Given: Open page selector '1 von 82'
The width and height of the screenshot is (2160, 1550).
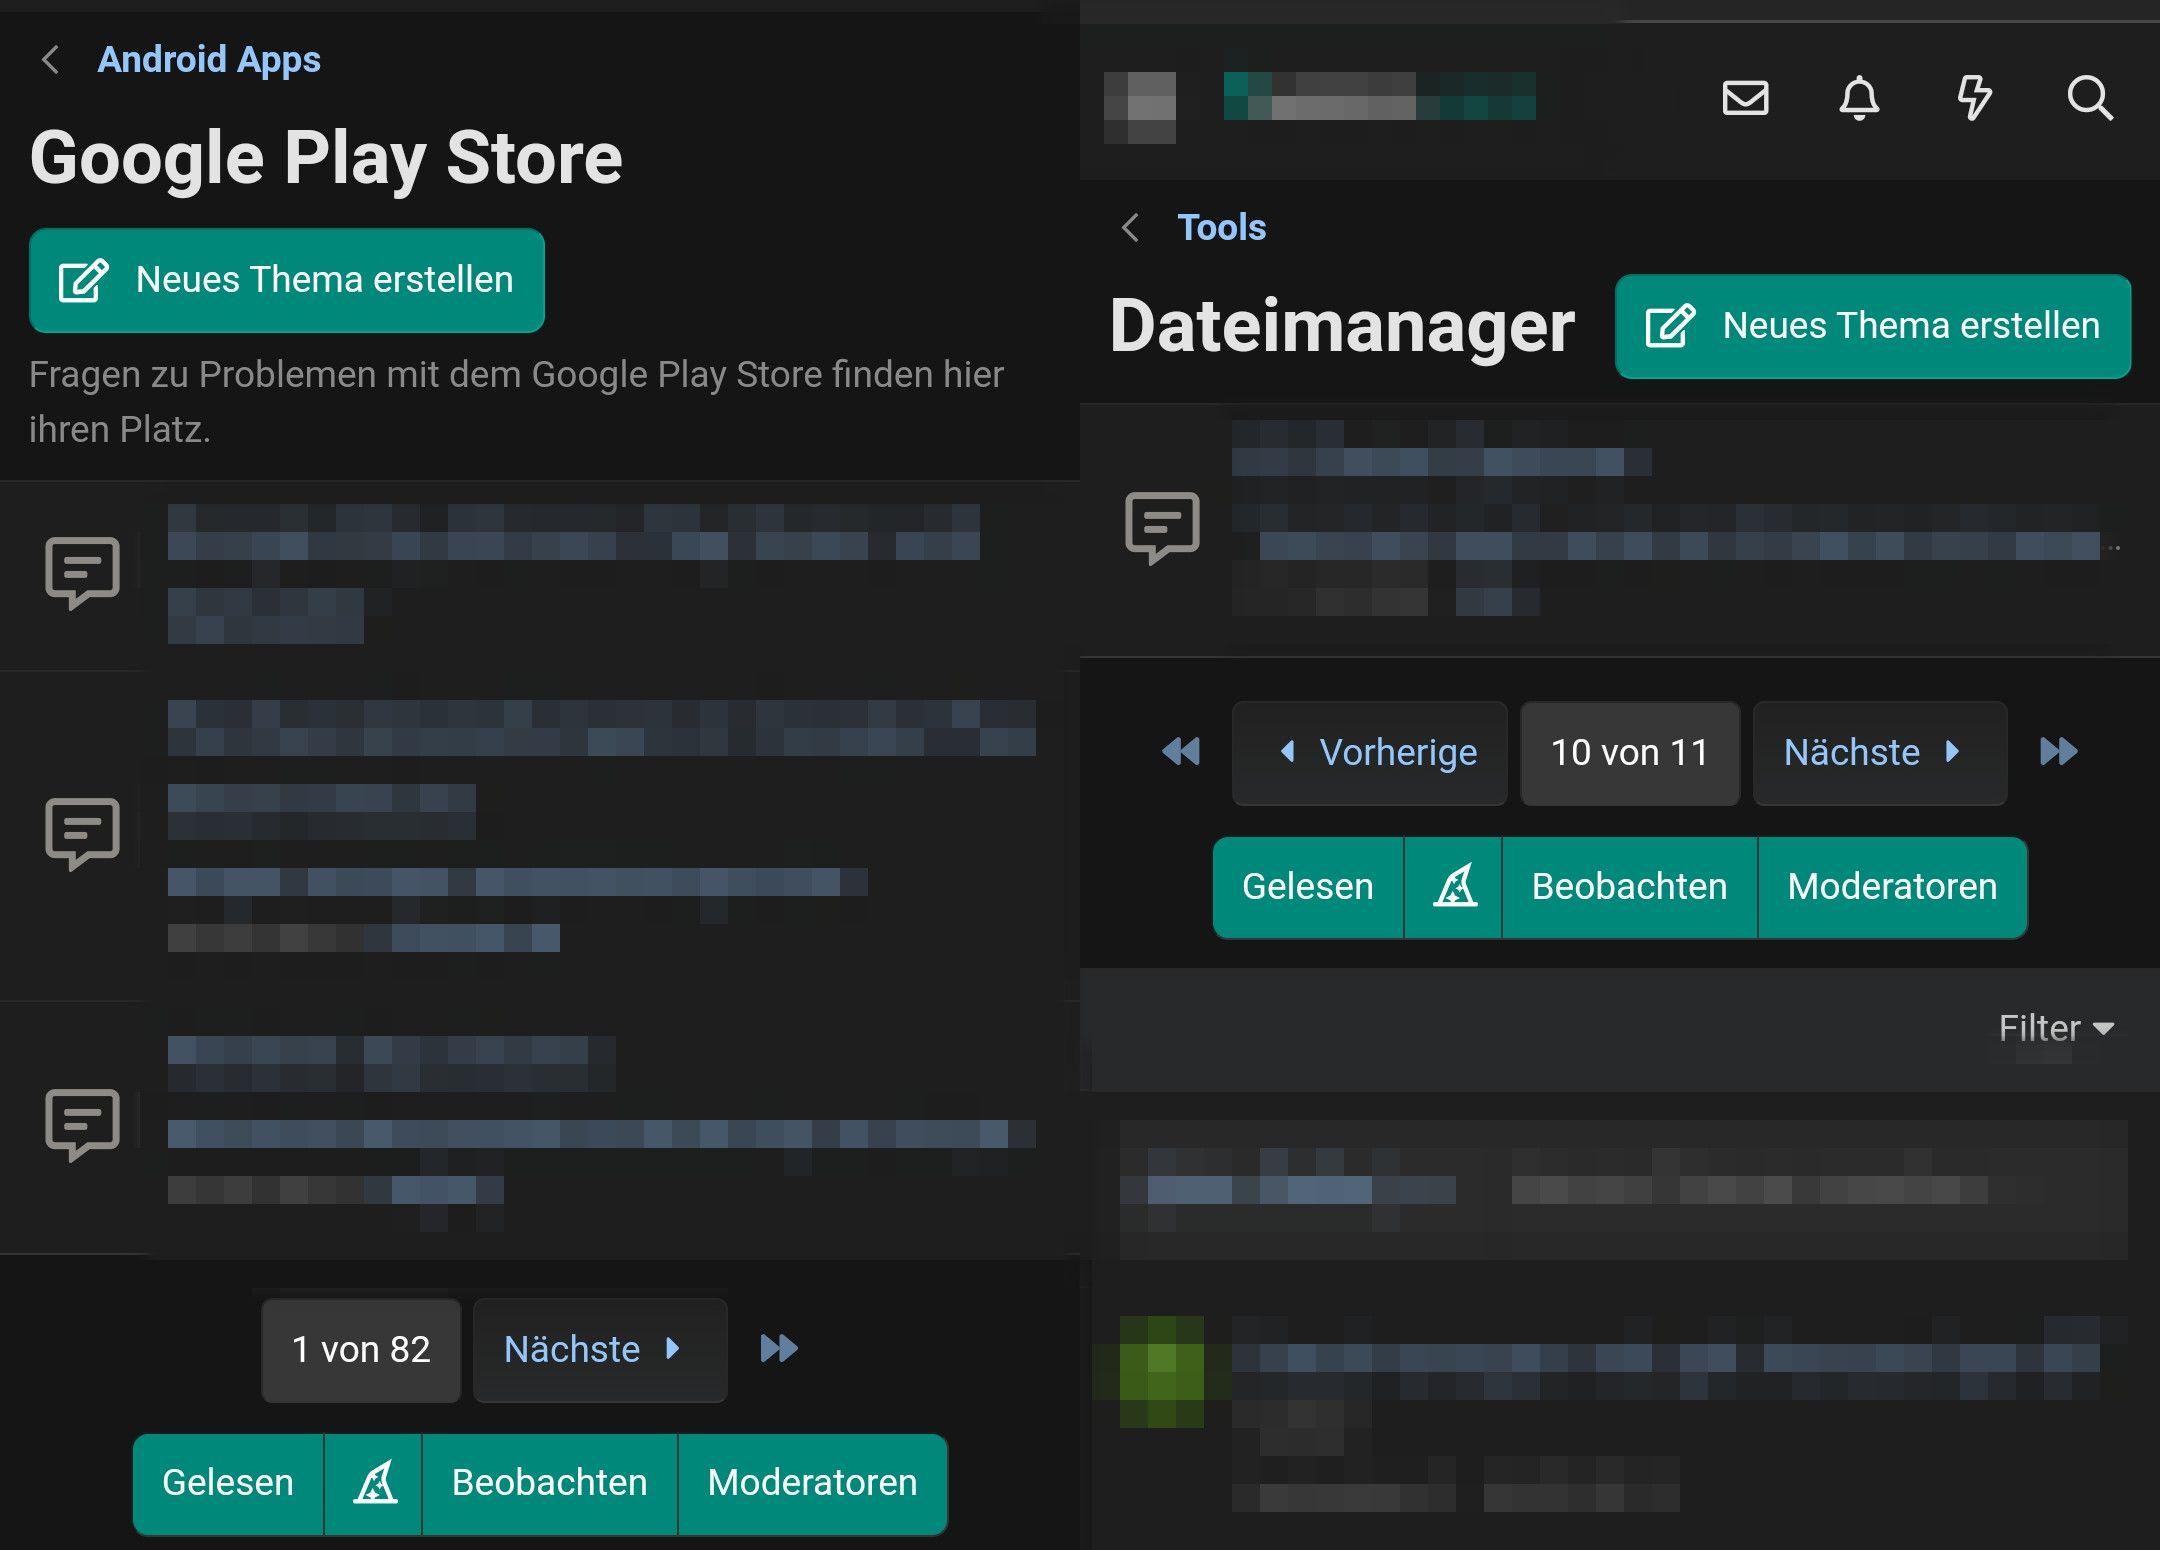Looking at the screenshot, I should tap(361, 1350).
